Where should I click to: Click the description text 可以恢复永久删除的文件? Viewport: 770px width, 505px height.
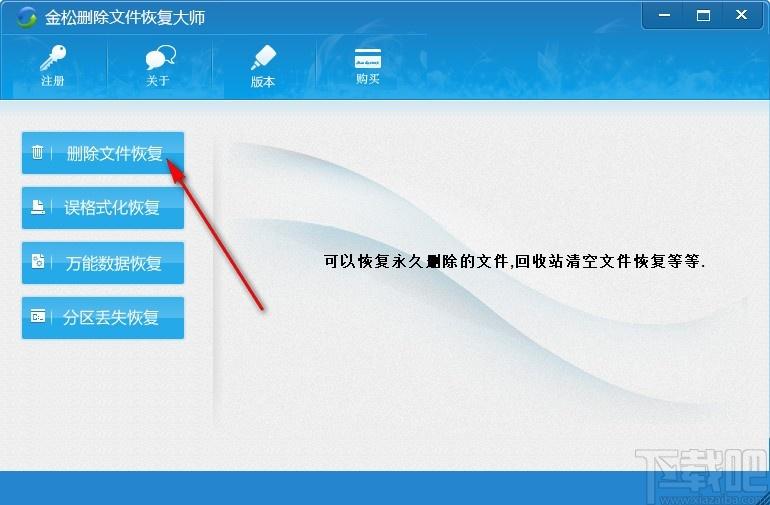[x=416, y=261]
